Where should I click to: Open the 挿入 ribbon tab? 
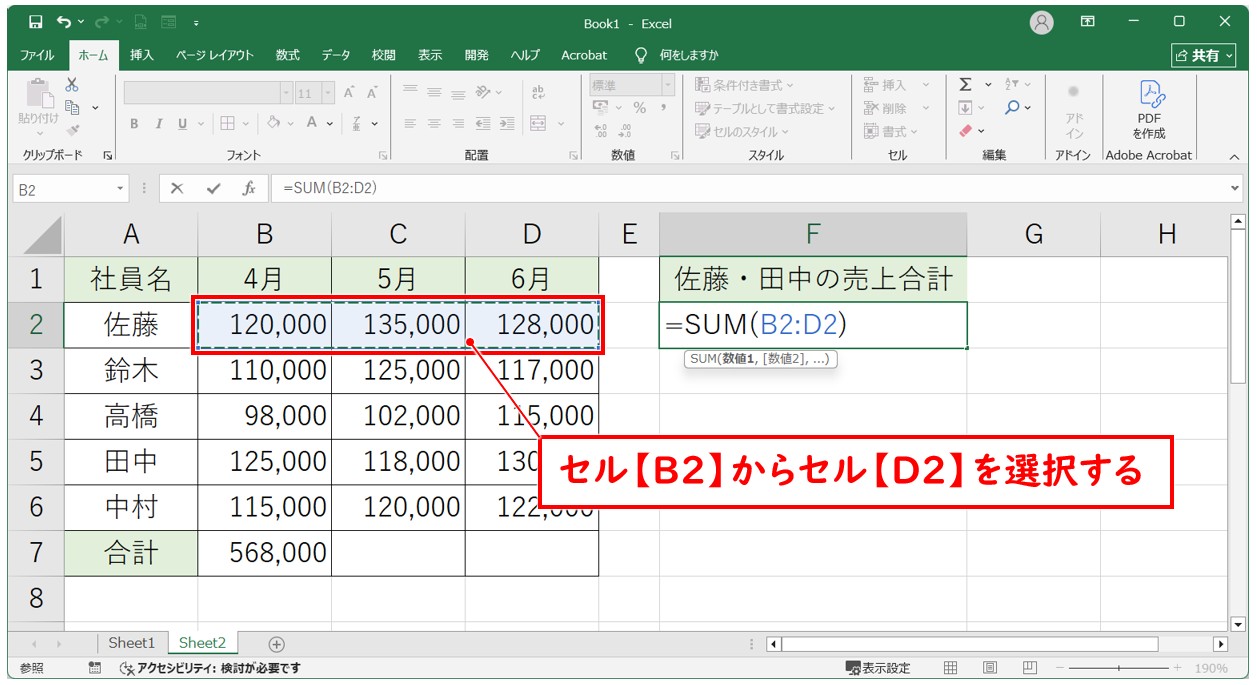click(x=142, y=55)
